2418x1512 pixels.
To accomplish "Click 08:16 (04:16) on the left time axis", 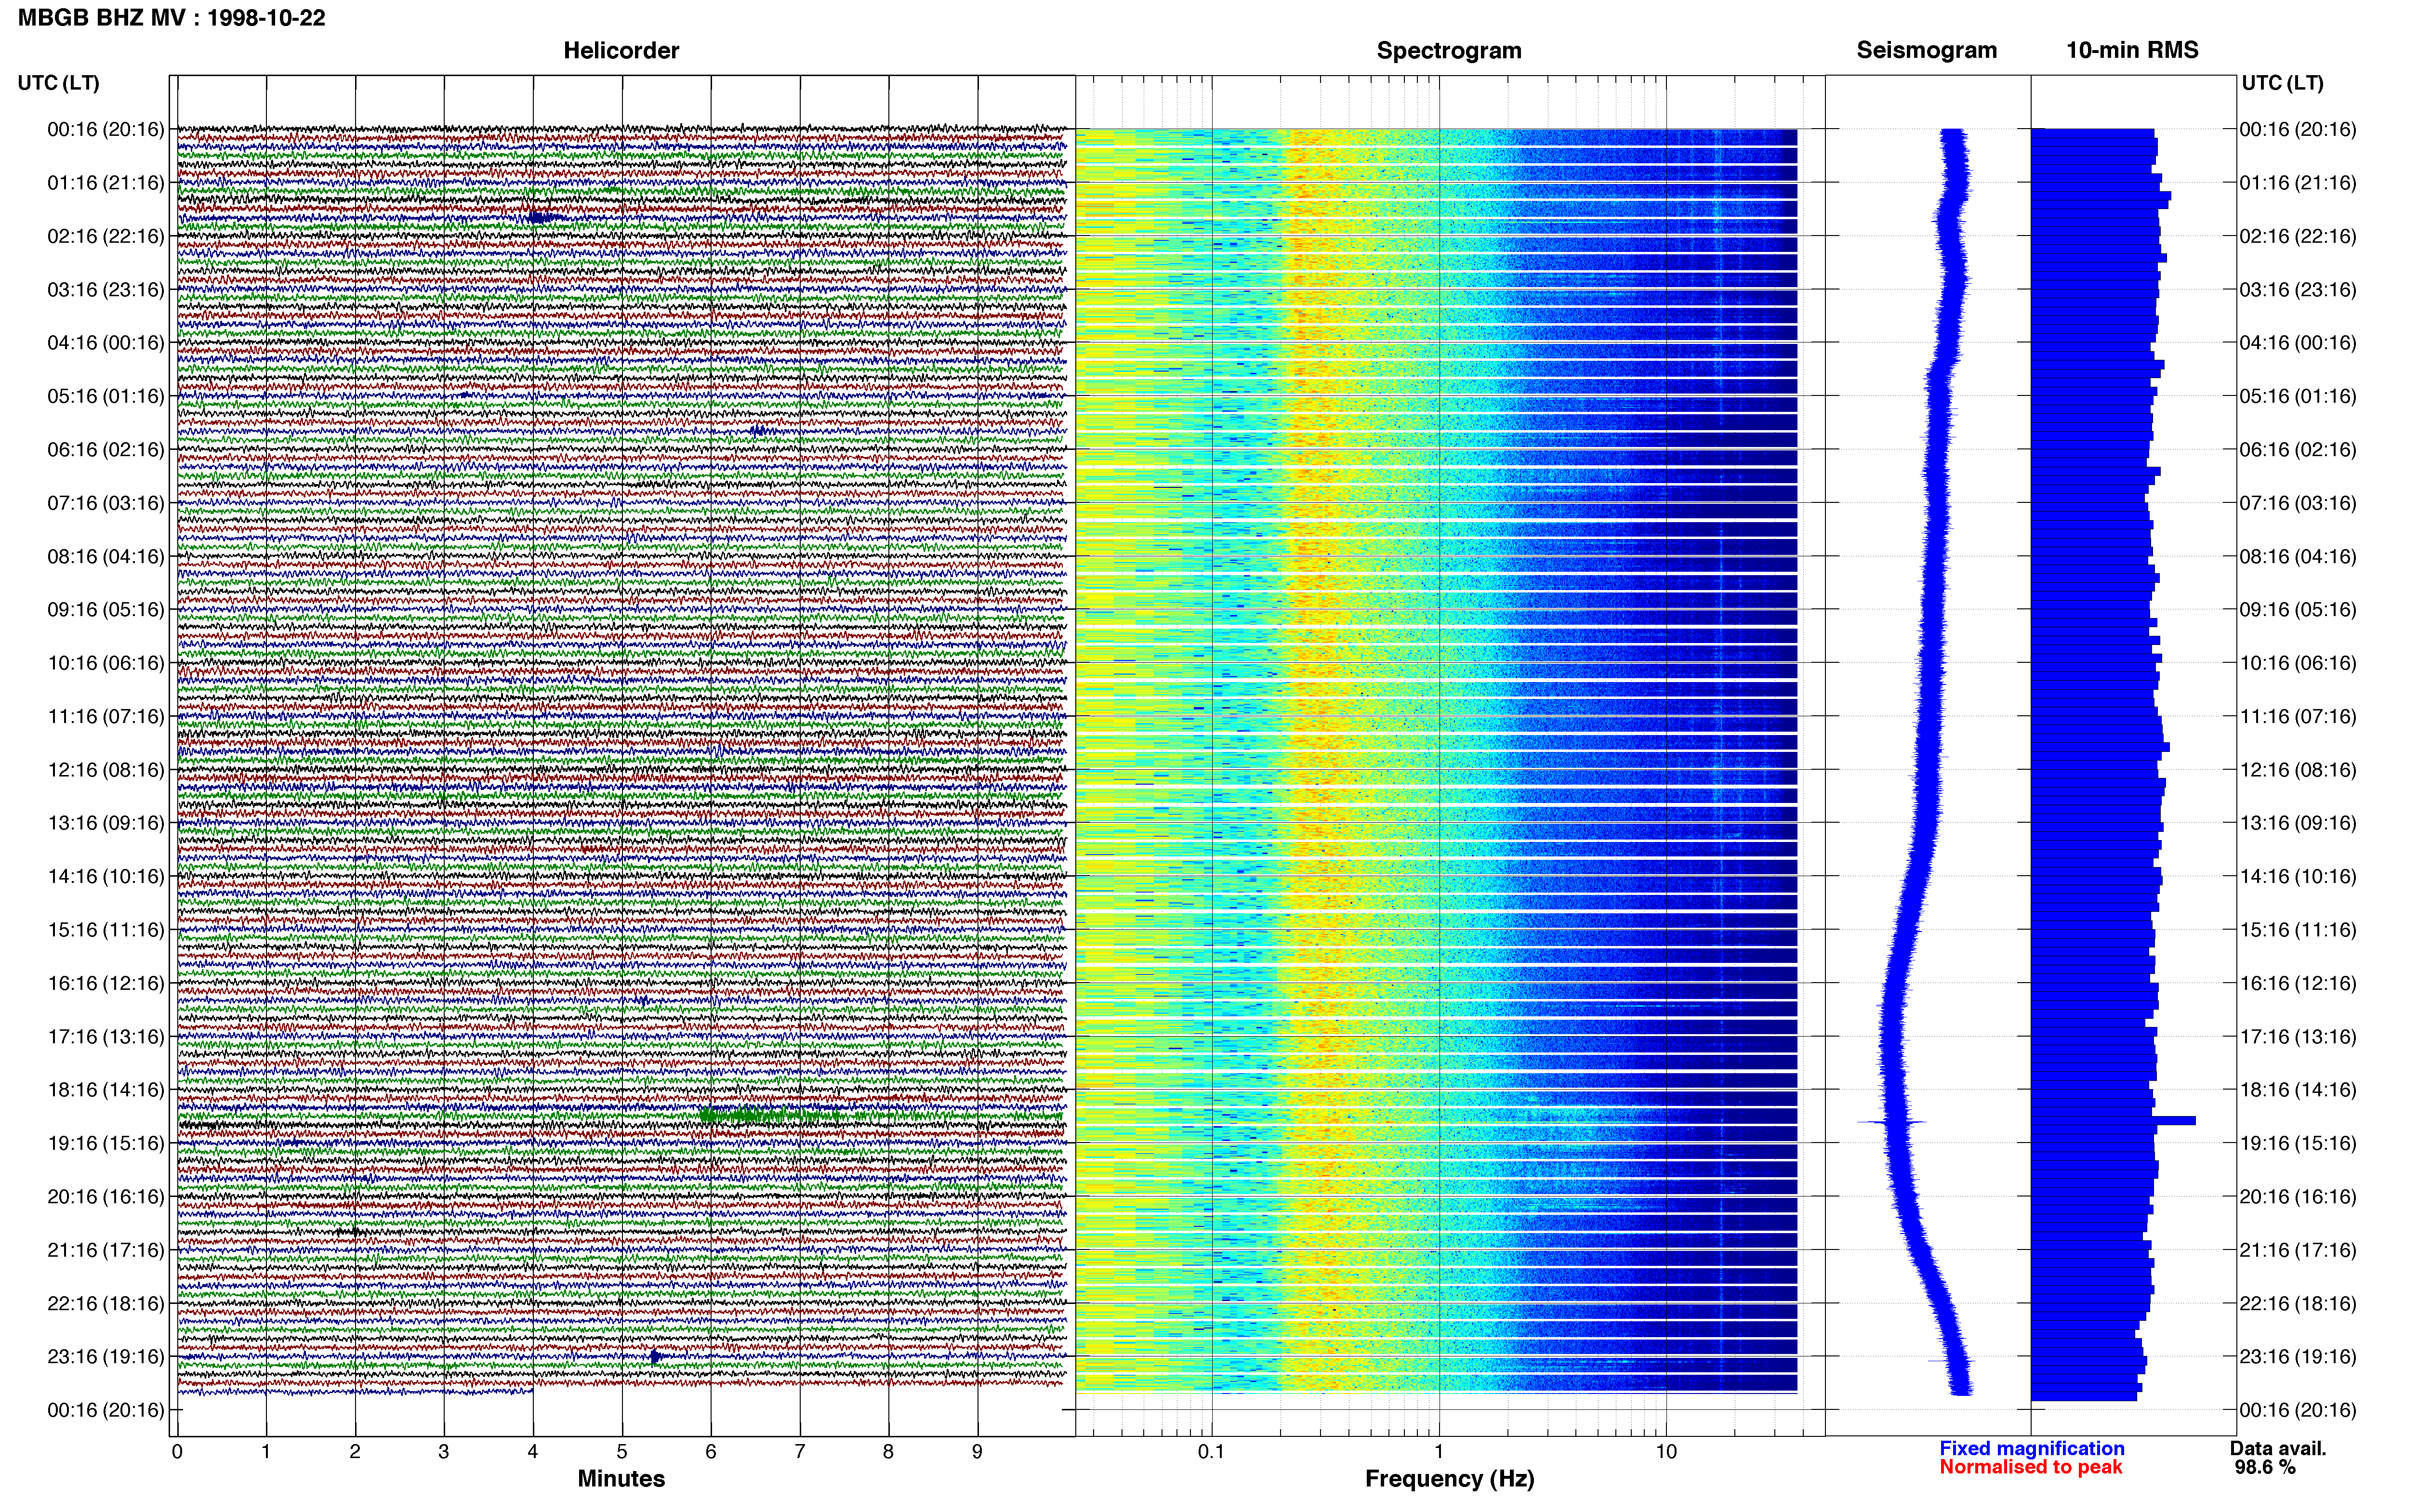I will 106,557.
